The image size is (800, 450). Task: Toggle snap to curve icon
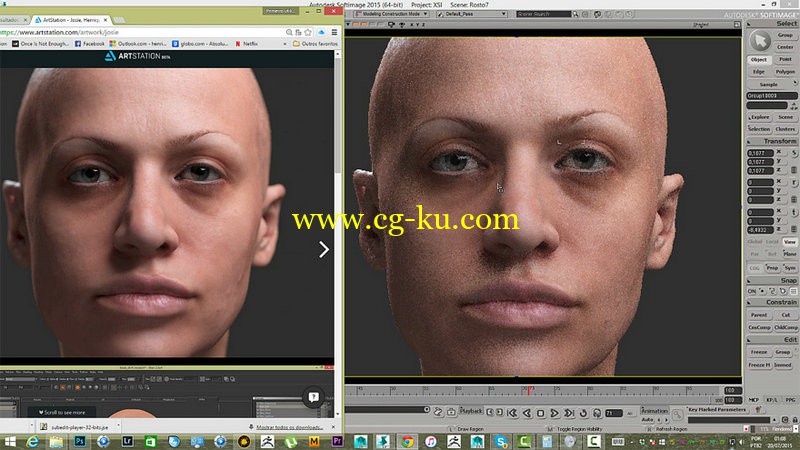pyautogui.click(x=772, y=291)
